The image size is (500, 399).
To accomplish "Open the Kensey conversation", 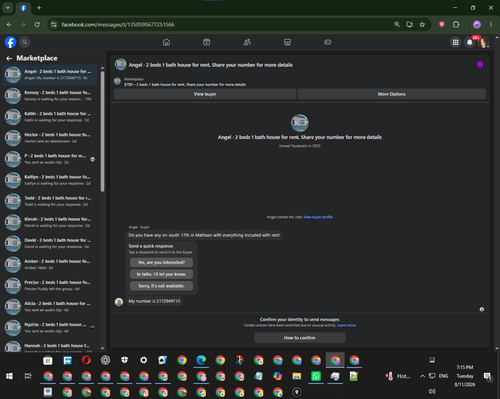I will click(x=50, y=96).
